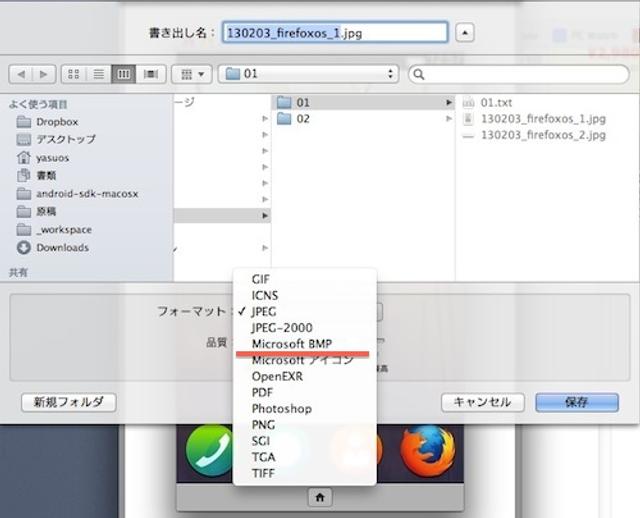Image resolution: width=640 pixels, height=518 pixels.
Task: Click the 保存 save button
Action: point(576,402)
